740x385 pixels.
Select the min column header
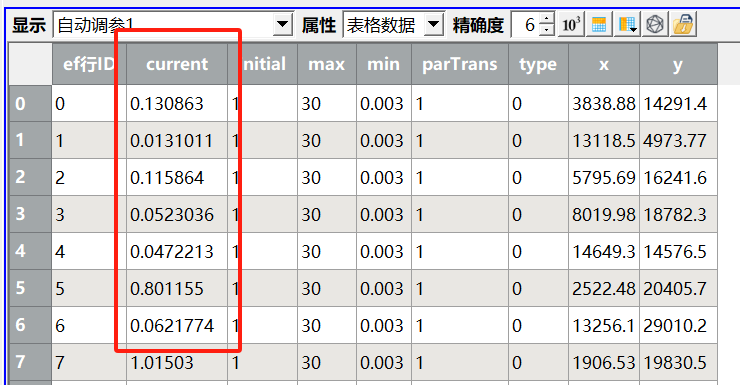tap(384, 64)
